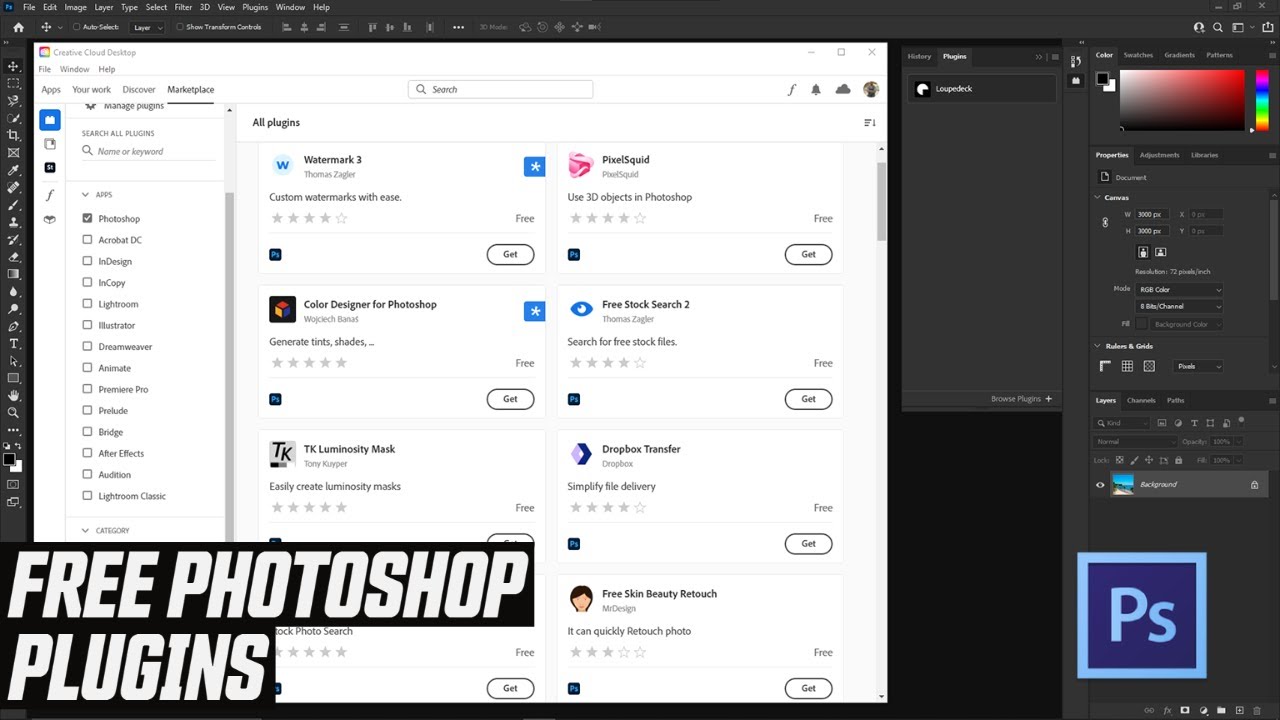
Task: Open the RGB Color mode dropdown
Action: 1179,289
